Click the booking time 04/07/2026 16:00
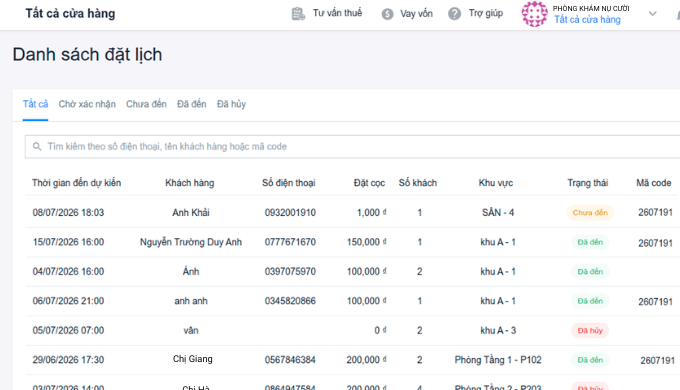 click(x=69, y=272)
